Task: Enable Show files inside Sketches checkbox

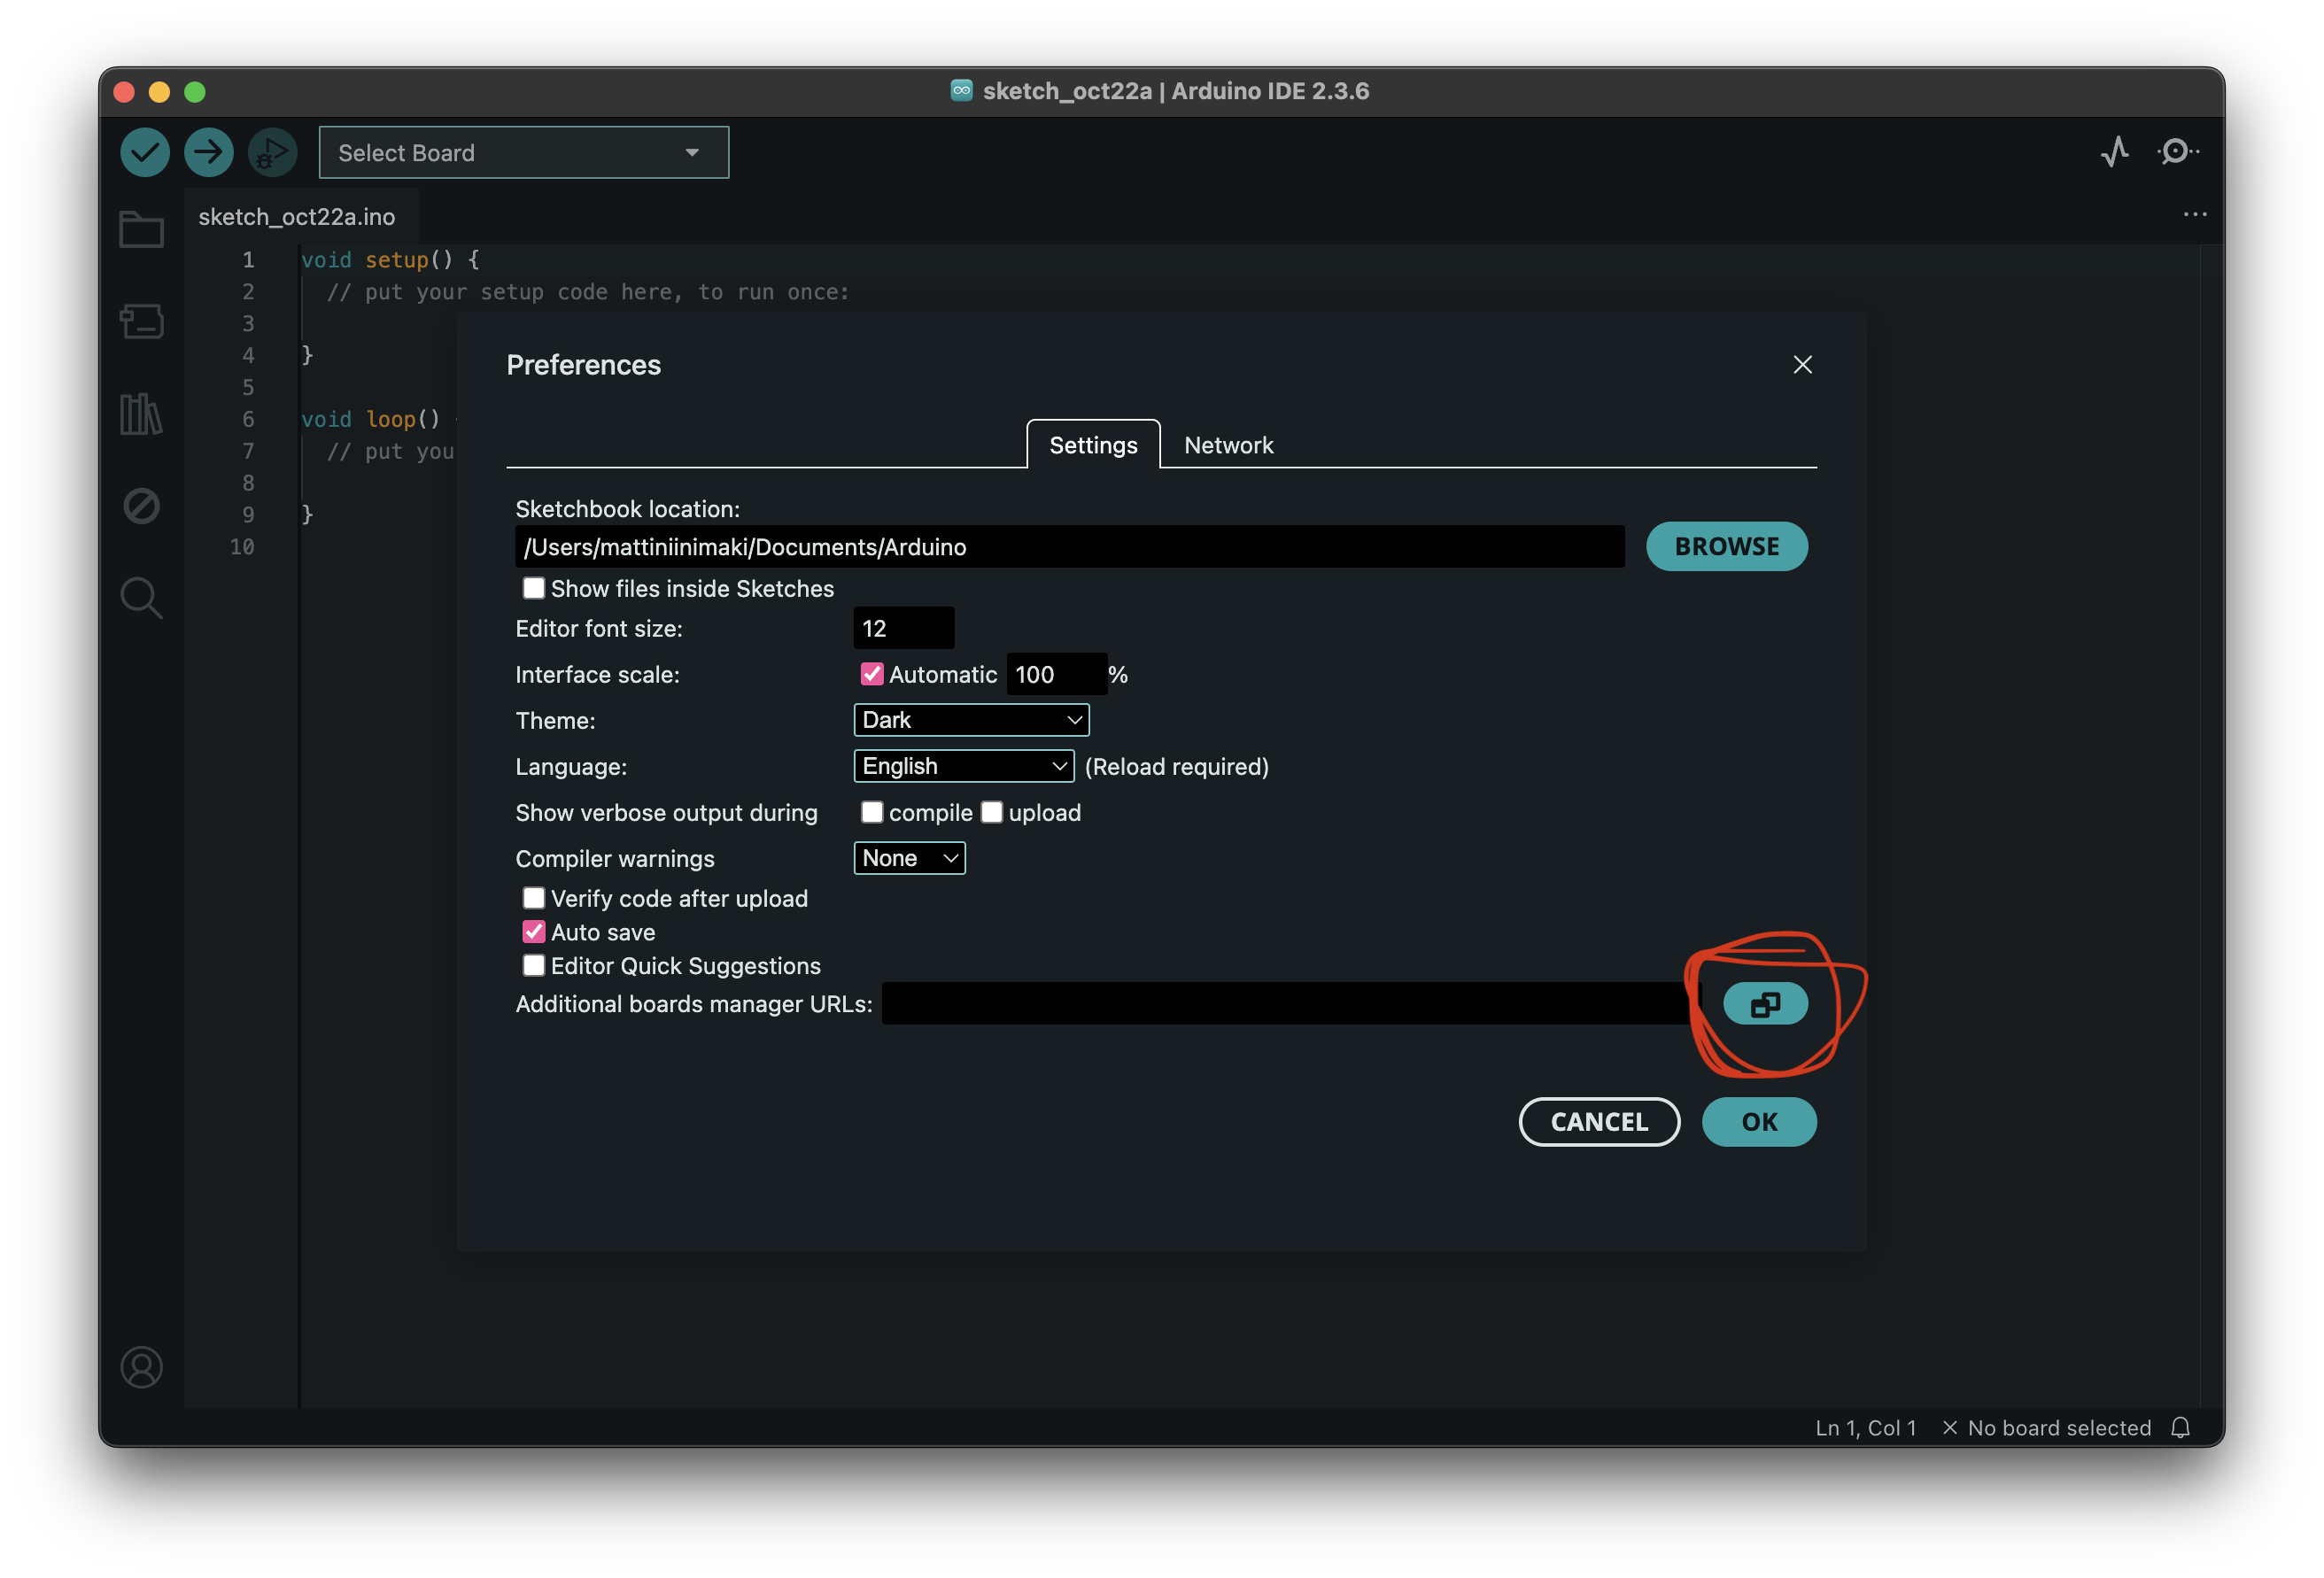Action: [534, 588]
